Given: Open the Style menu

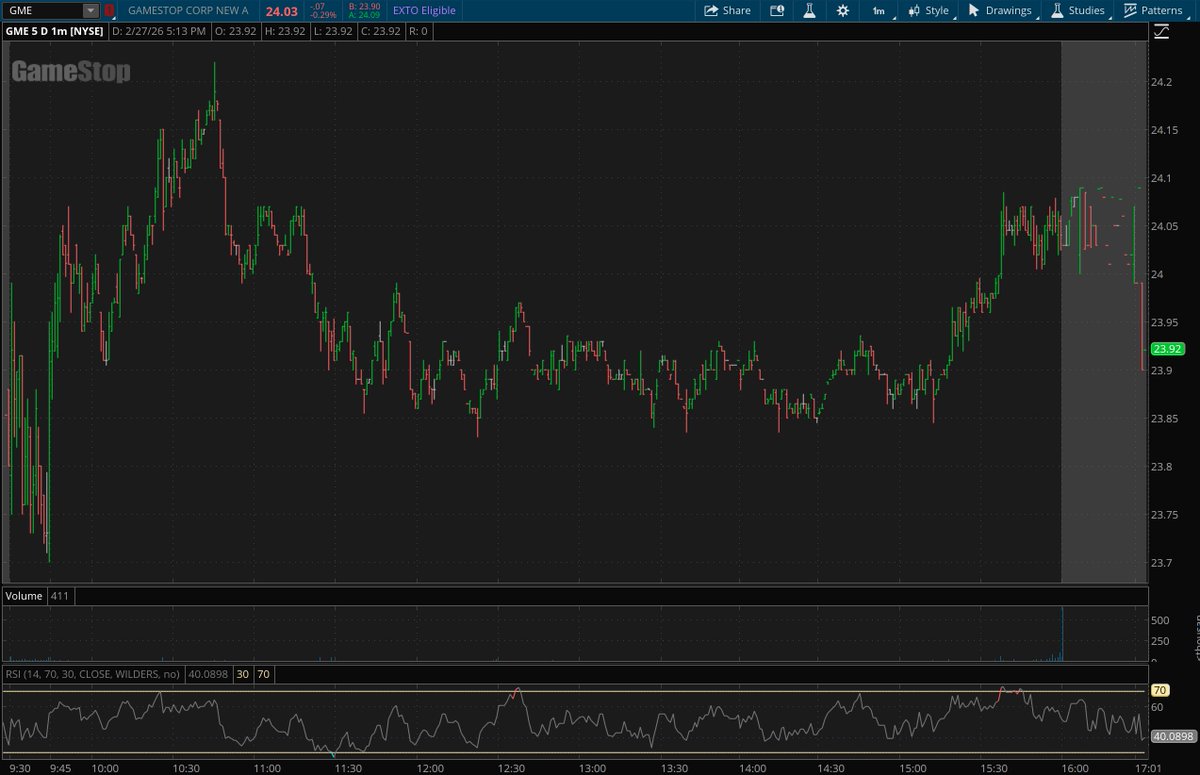Looking at the screenshot, I should tap(928, 10).
